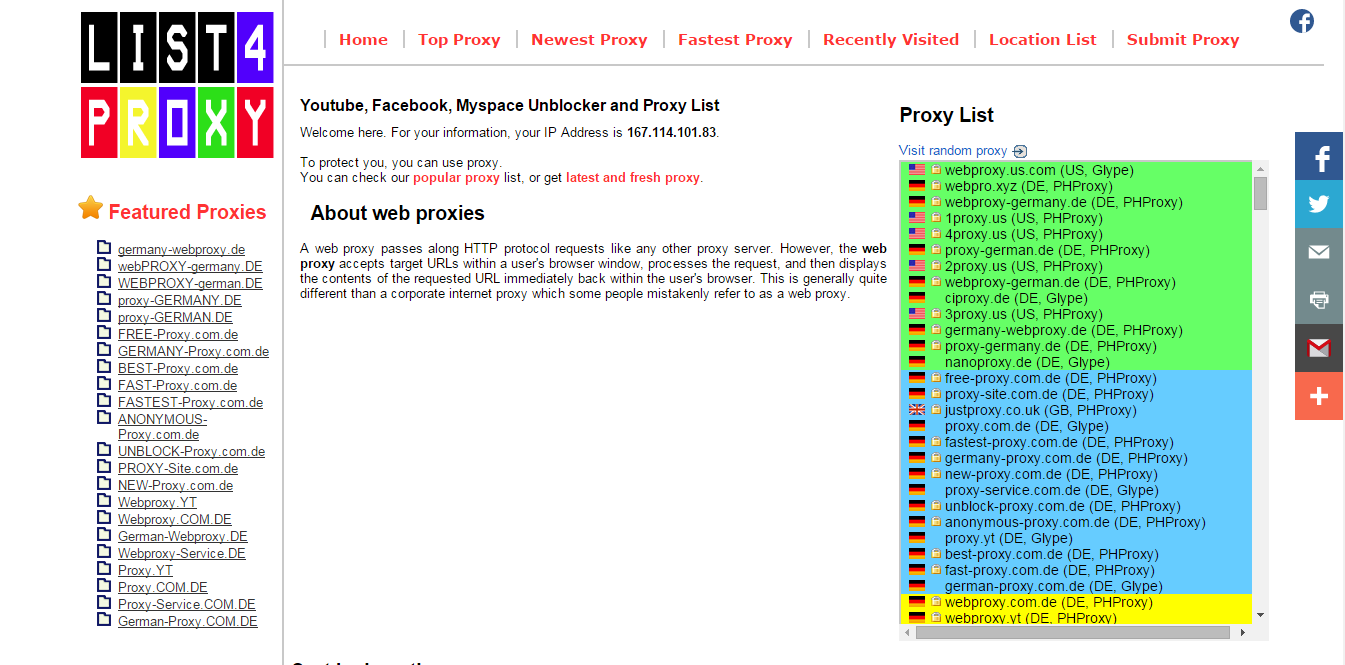Click proxy list horizontal scrollbar thumb

tap(1072, 632)
